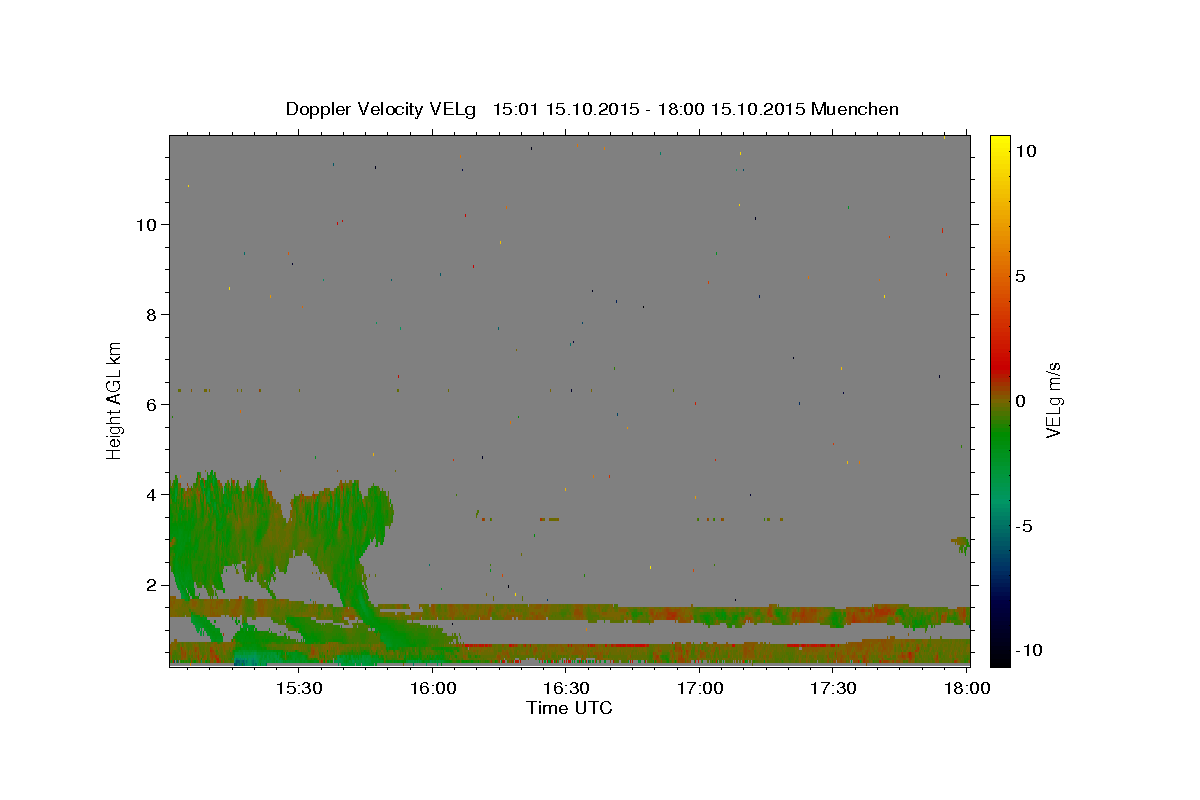Click the 17:00 time tick label
Screen dimensions: 1200x800
(x=700, y=689)
